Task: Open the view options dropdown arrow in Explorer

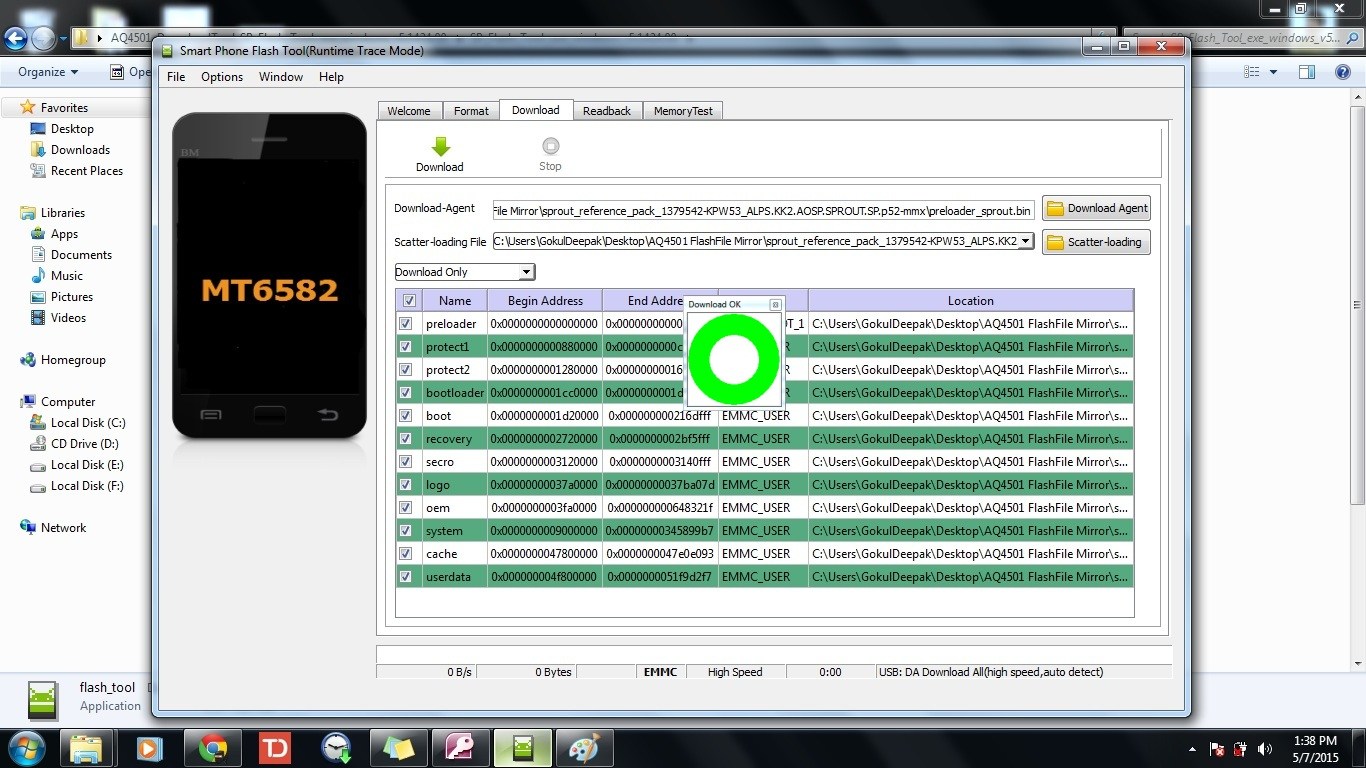Action: (1273, 72)
